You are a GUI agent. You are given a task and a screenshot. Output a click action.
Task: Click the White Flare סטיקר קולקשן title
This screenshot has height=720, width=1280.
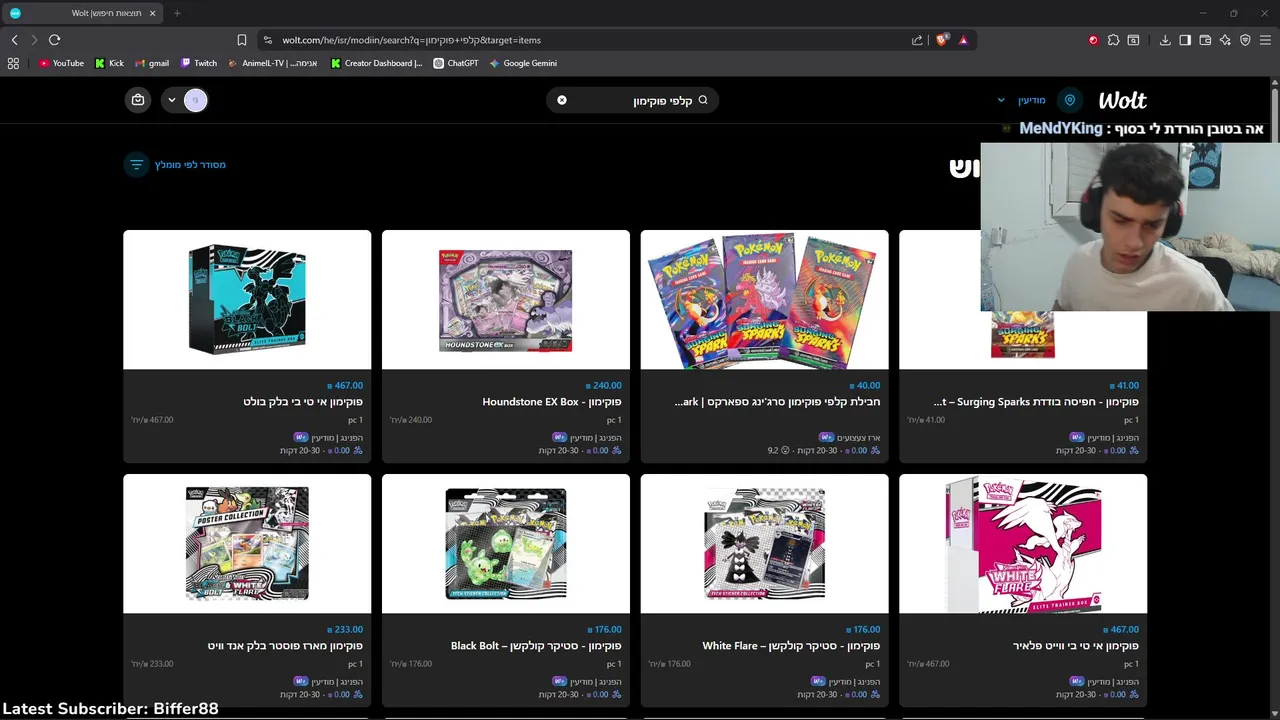tap(791, 646)
